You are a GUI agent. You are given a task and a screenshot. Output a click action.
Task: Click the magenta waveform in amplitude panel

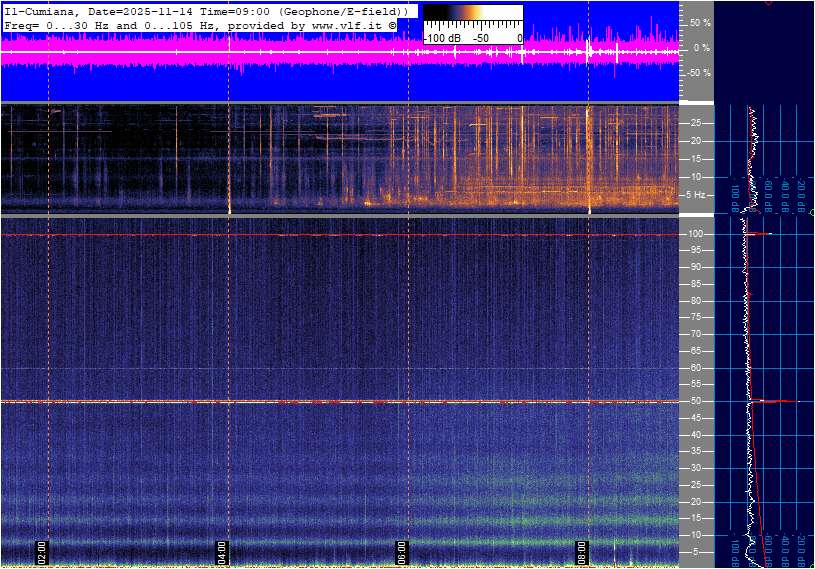click(300, 55)
